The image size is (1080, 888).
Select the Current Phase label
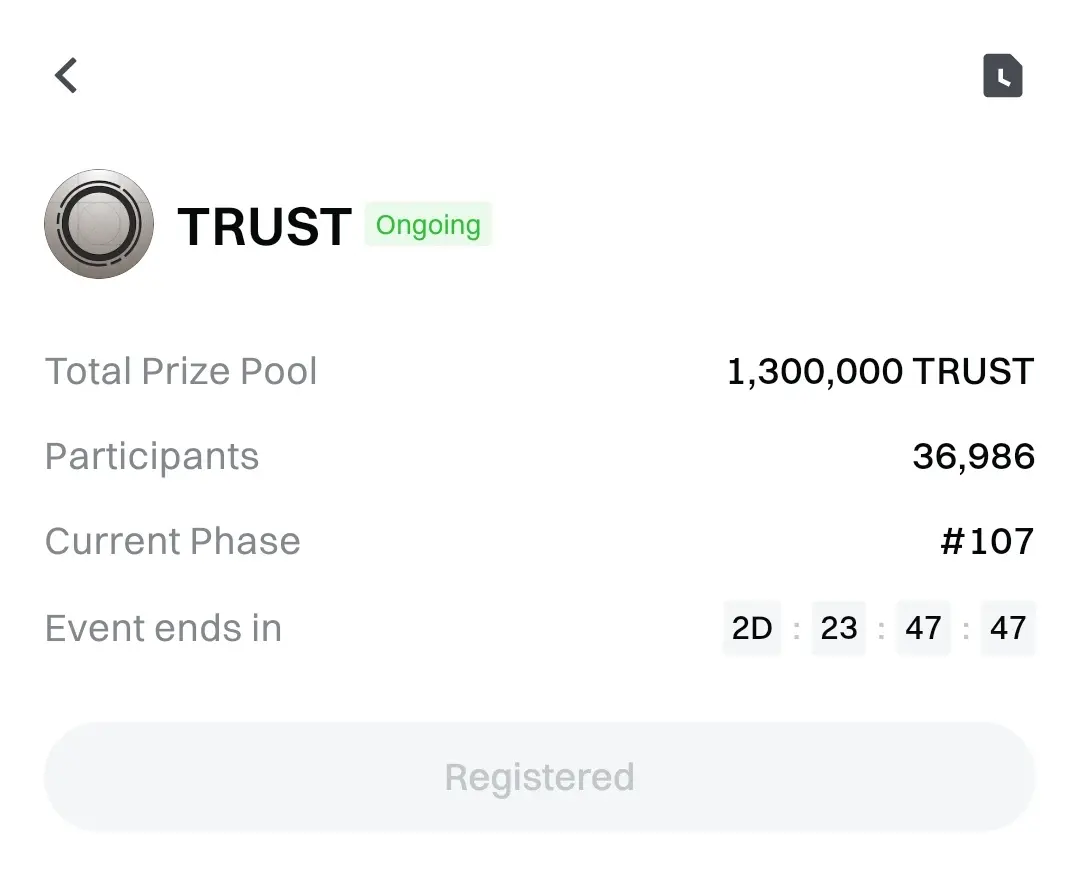click(x=173, y=542)
